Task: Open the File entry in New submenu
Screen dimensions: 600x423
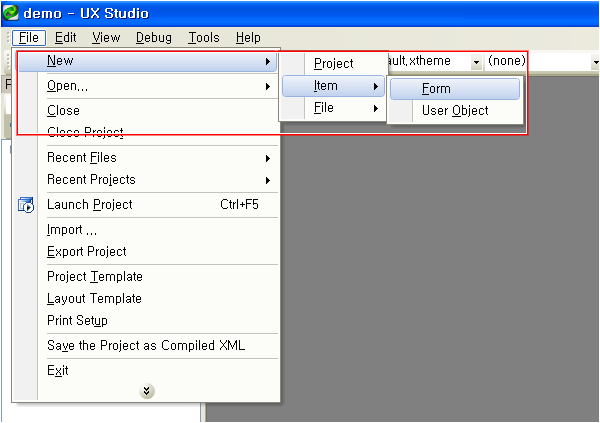Action: pyautogui.click(x=333, y=108)
